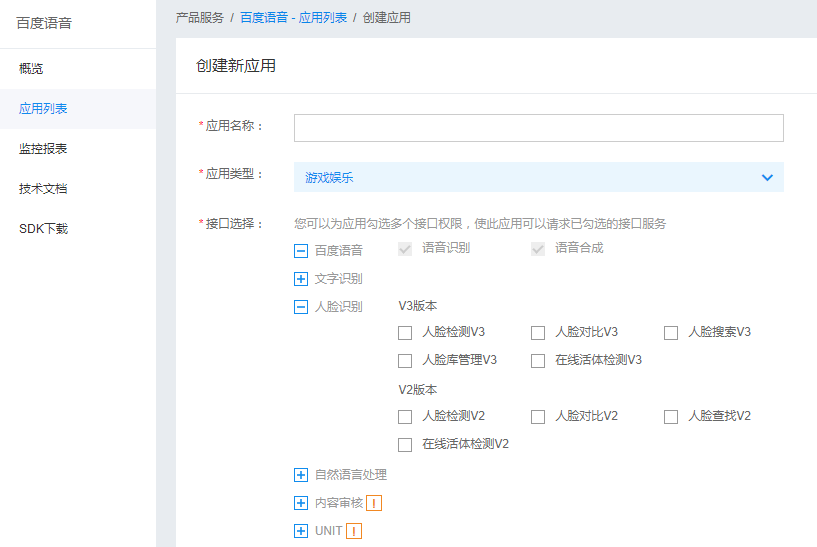Collapse the 人脸识别 interface group

tap(301, 307)
